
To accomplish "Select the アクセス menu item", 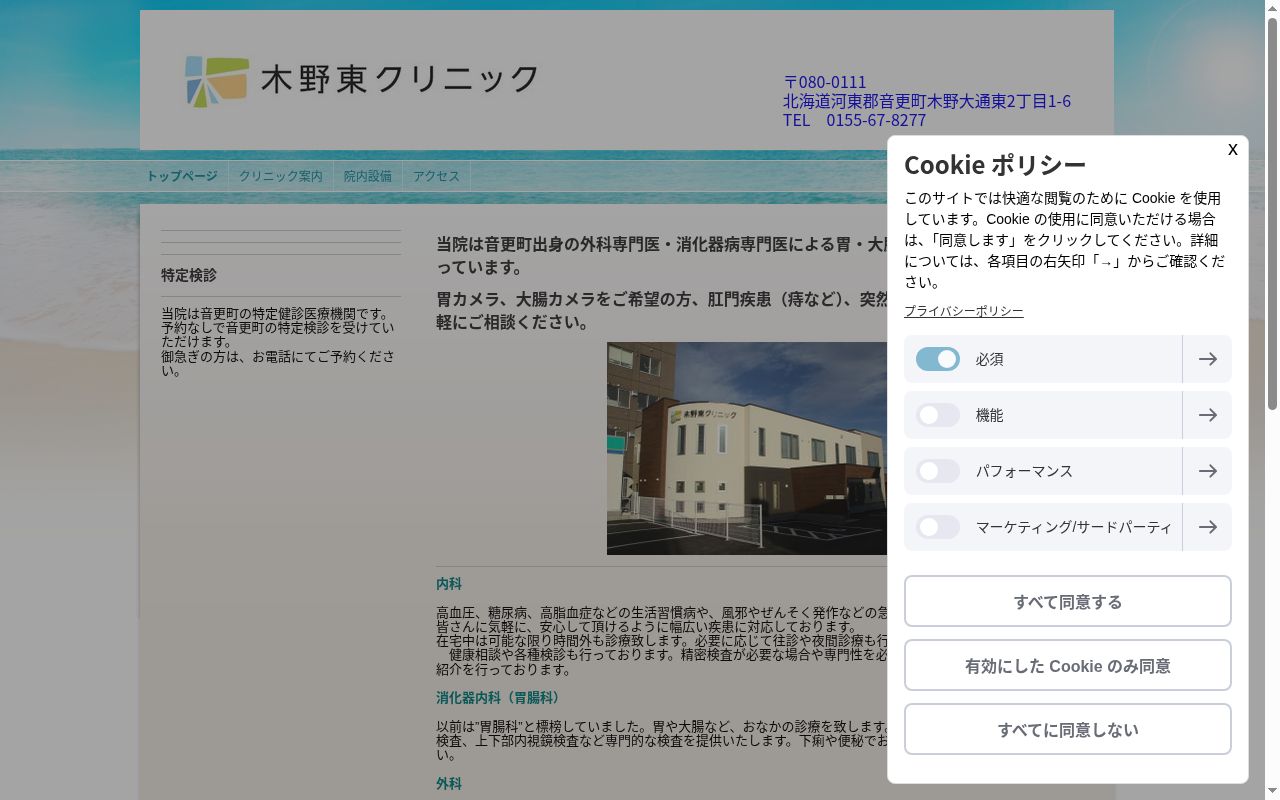I will (437, 176).
